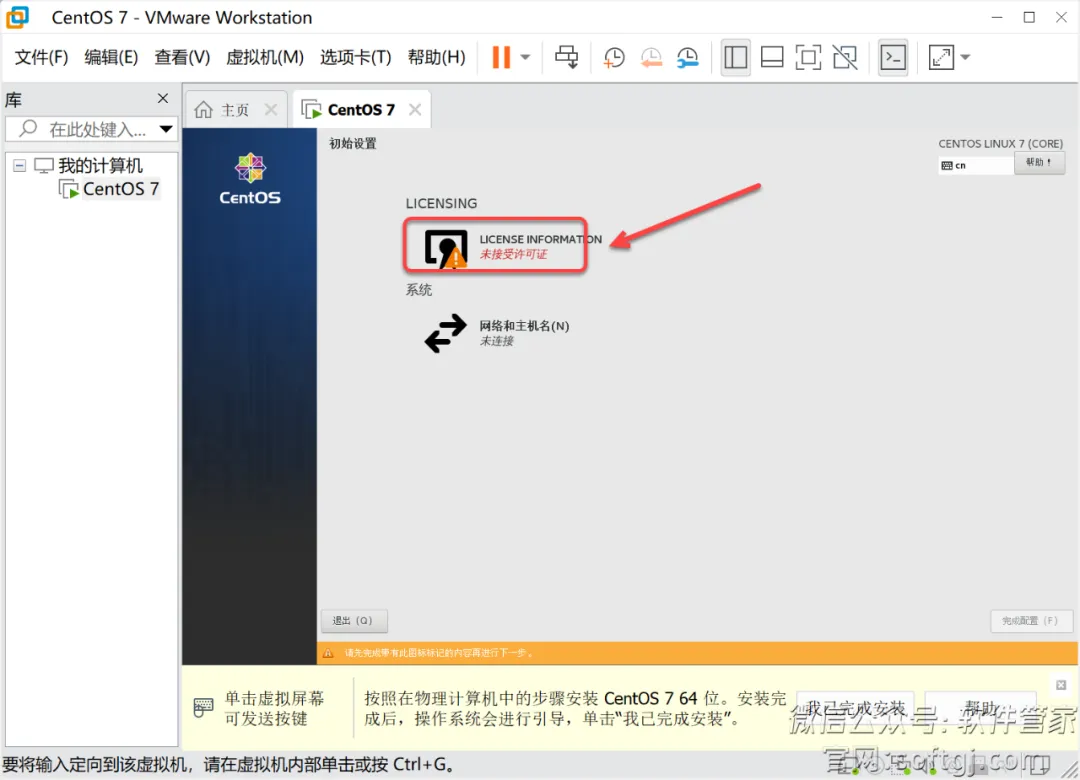Click the 初始设置 heading text

(353, 143)
